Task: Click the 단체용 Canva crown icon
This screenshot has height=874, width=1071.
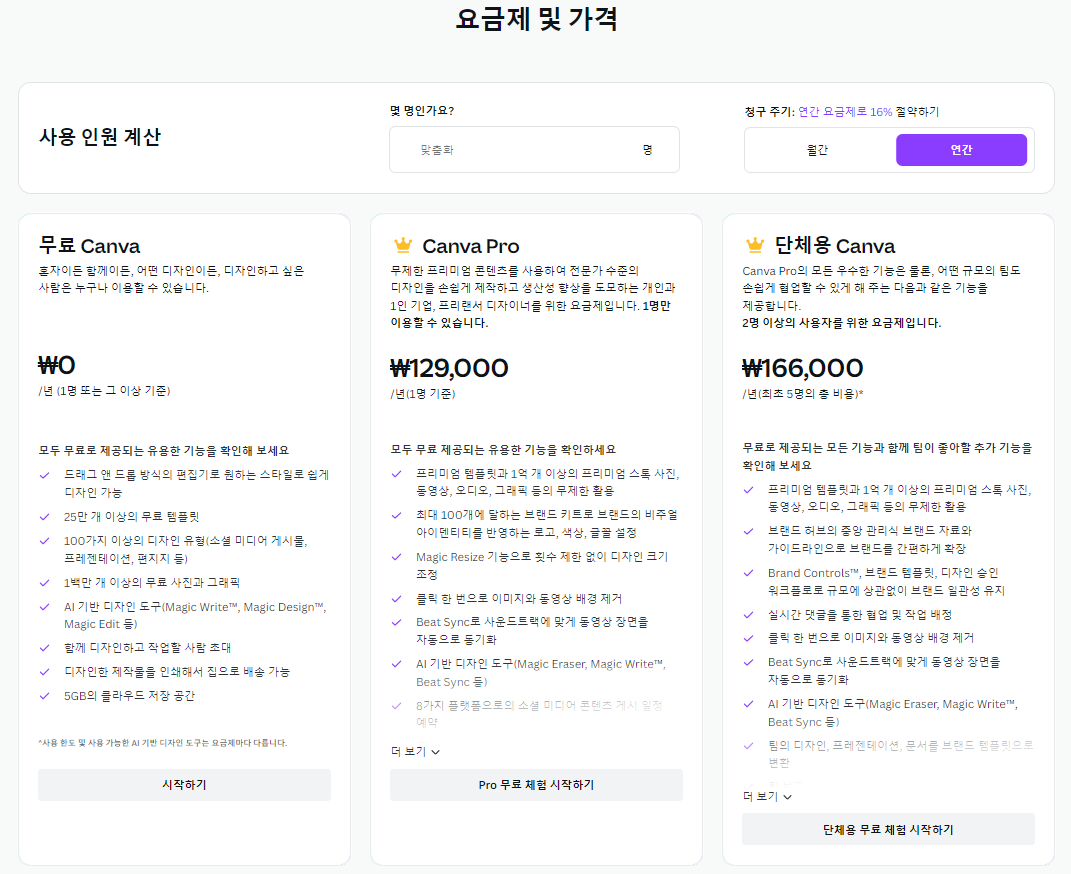Action: [755, 245]
